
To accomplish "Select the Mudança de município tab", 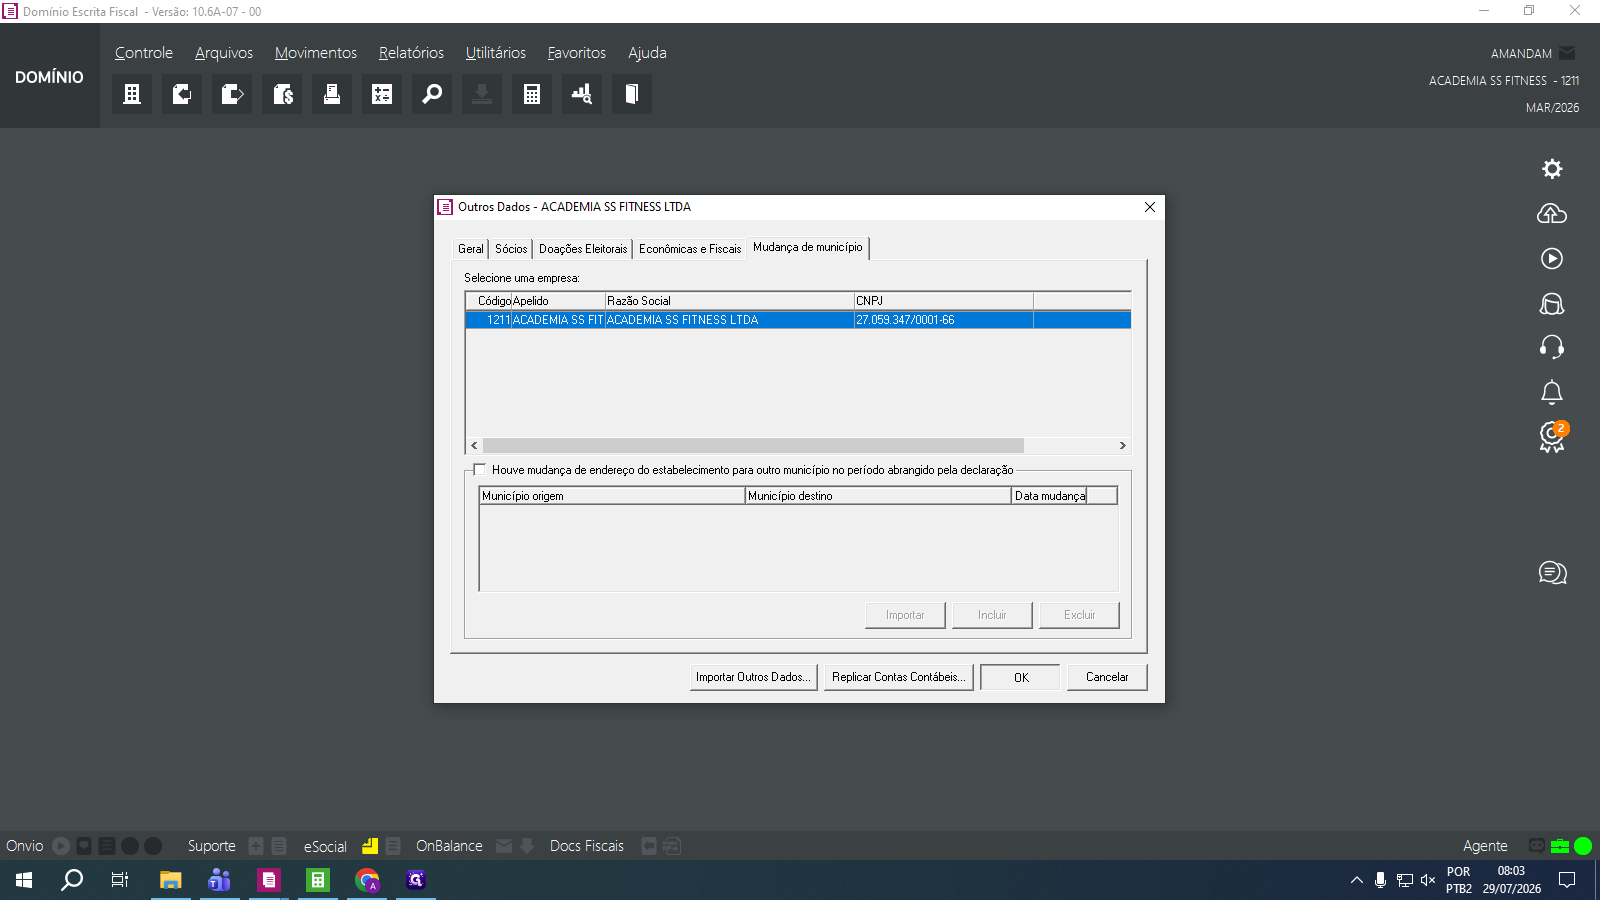I will pos(808,247).
